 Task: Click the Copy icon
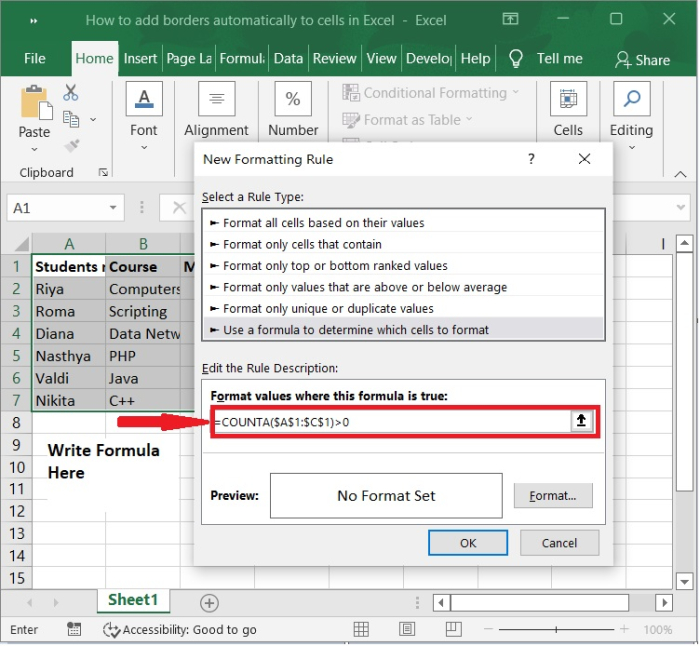pyautogui.click(x=71, y=119)
